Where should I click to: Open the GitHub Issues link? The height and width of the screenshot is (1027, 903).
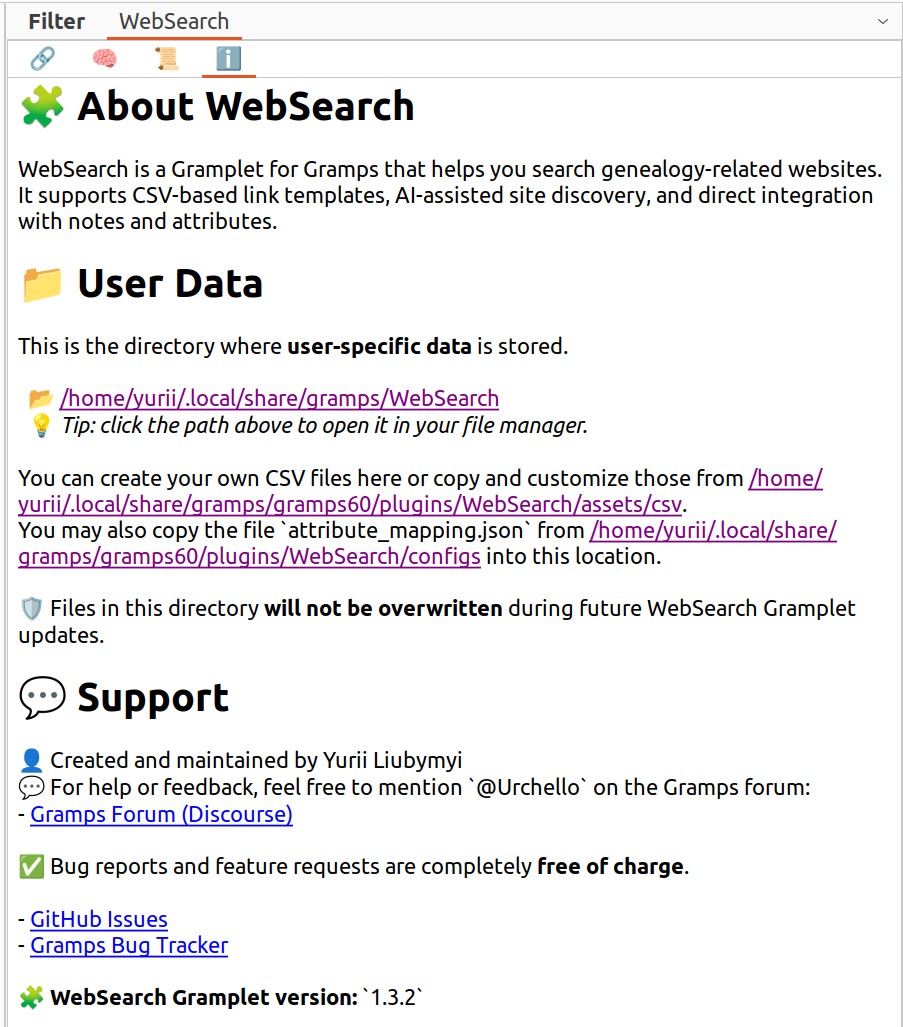point(99,919)
